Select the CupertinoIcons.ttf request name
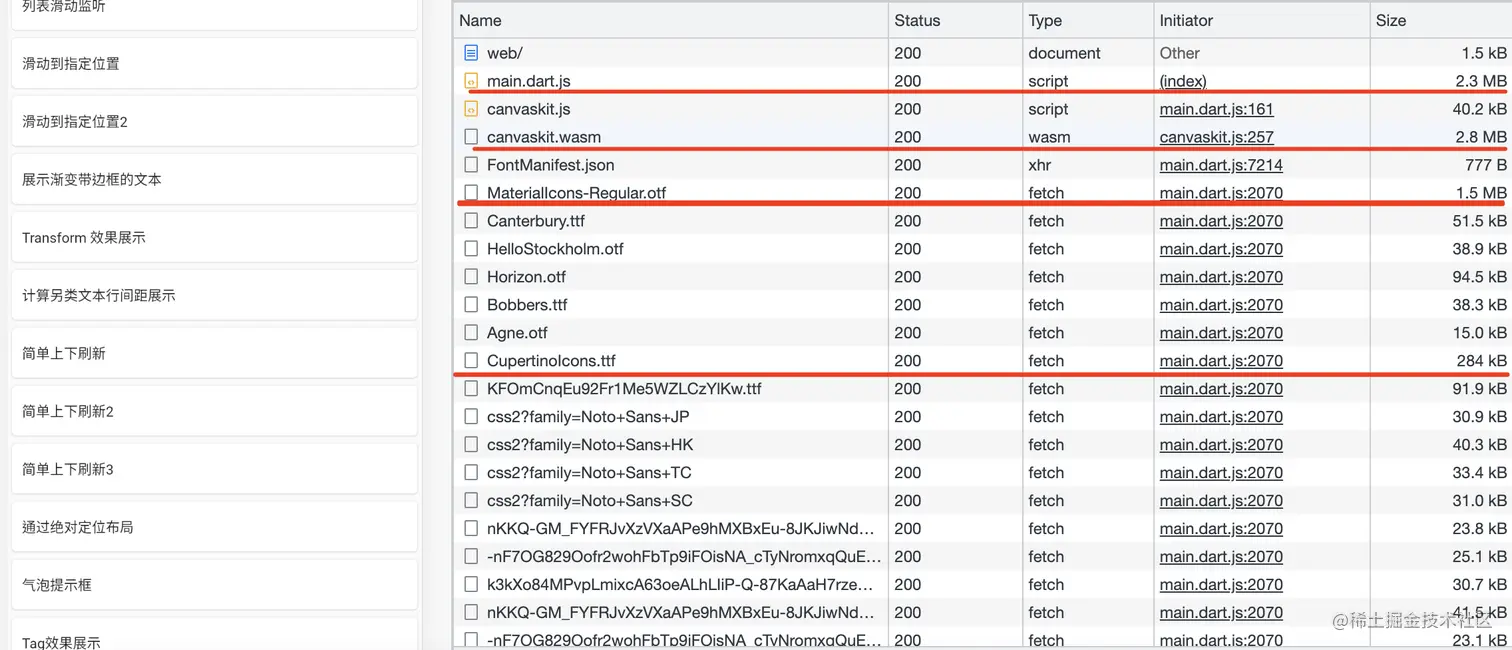This screenshot has height=650, width=1512. [551, 361]
